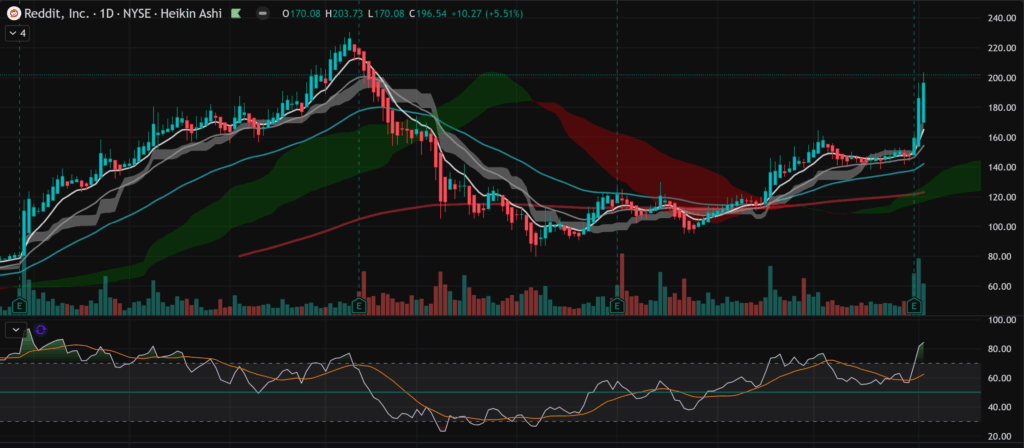Click the Reddit logo icon in chart header
The width and height of the screenshot is (1024, 448).
(14, 14)
